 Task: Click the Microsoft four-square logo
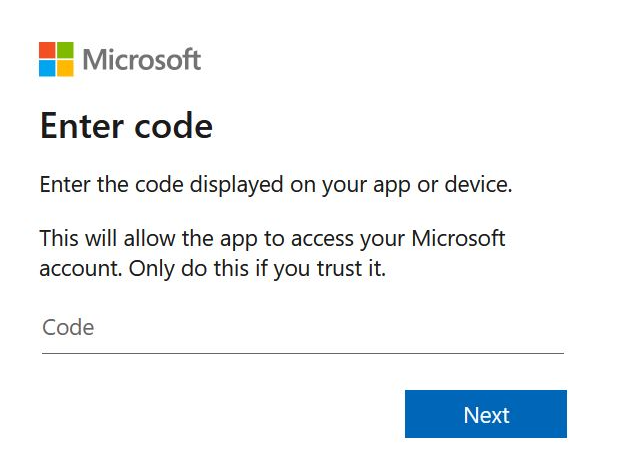[x=56, y=59]
